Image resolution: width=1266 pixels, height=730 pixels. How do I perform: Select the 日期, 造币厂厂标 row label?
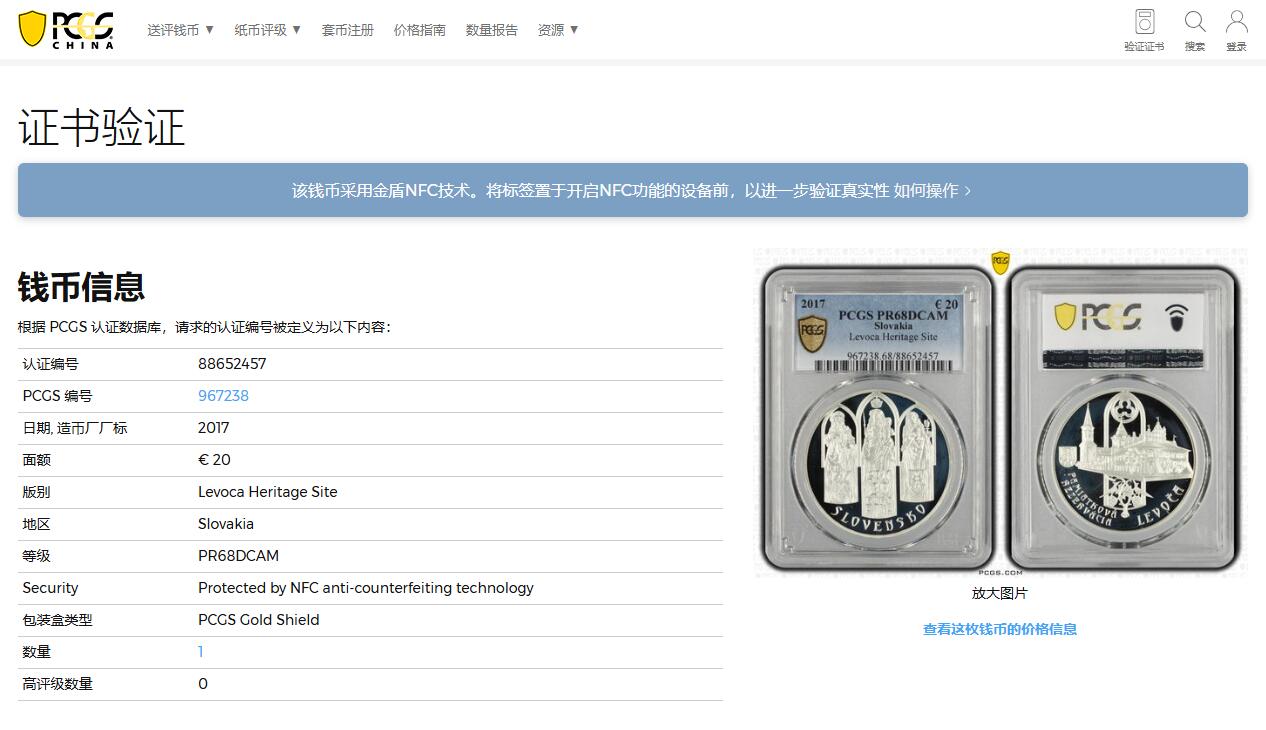click(75, 428)
